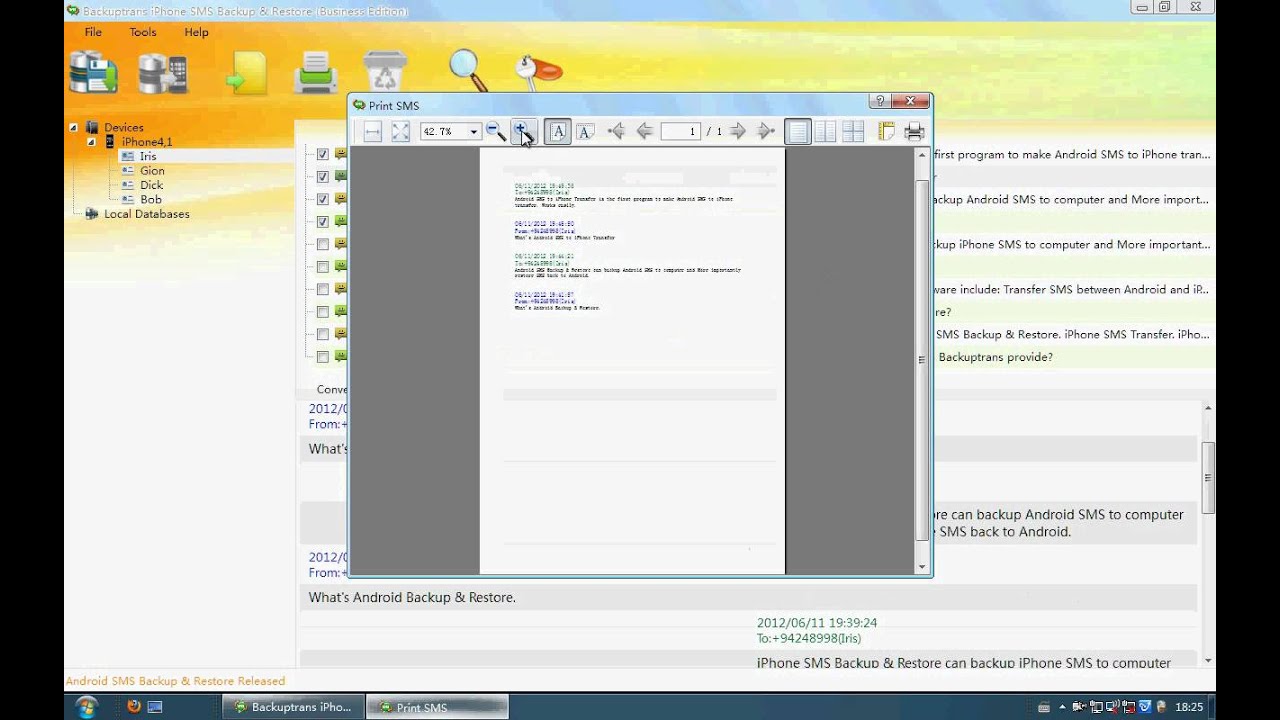Select two-page view layout
The height and width of the screenshot is (720, 1280).
825,132
